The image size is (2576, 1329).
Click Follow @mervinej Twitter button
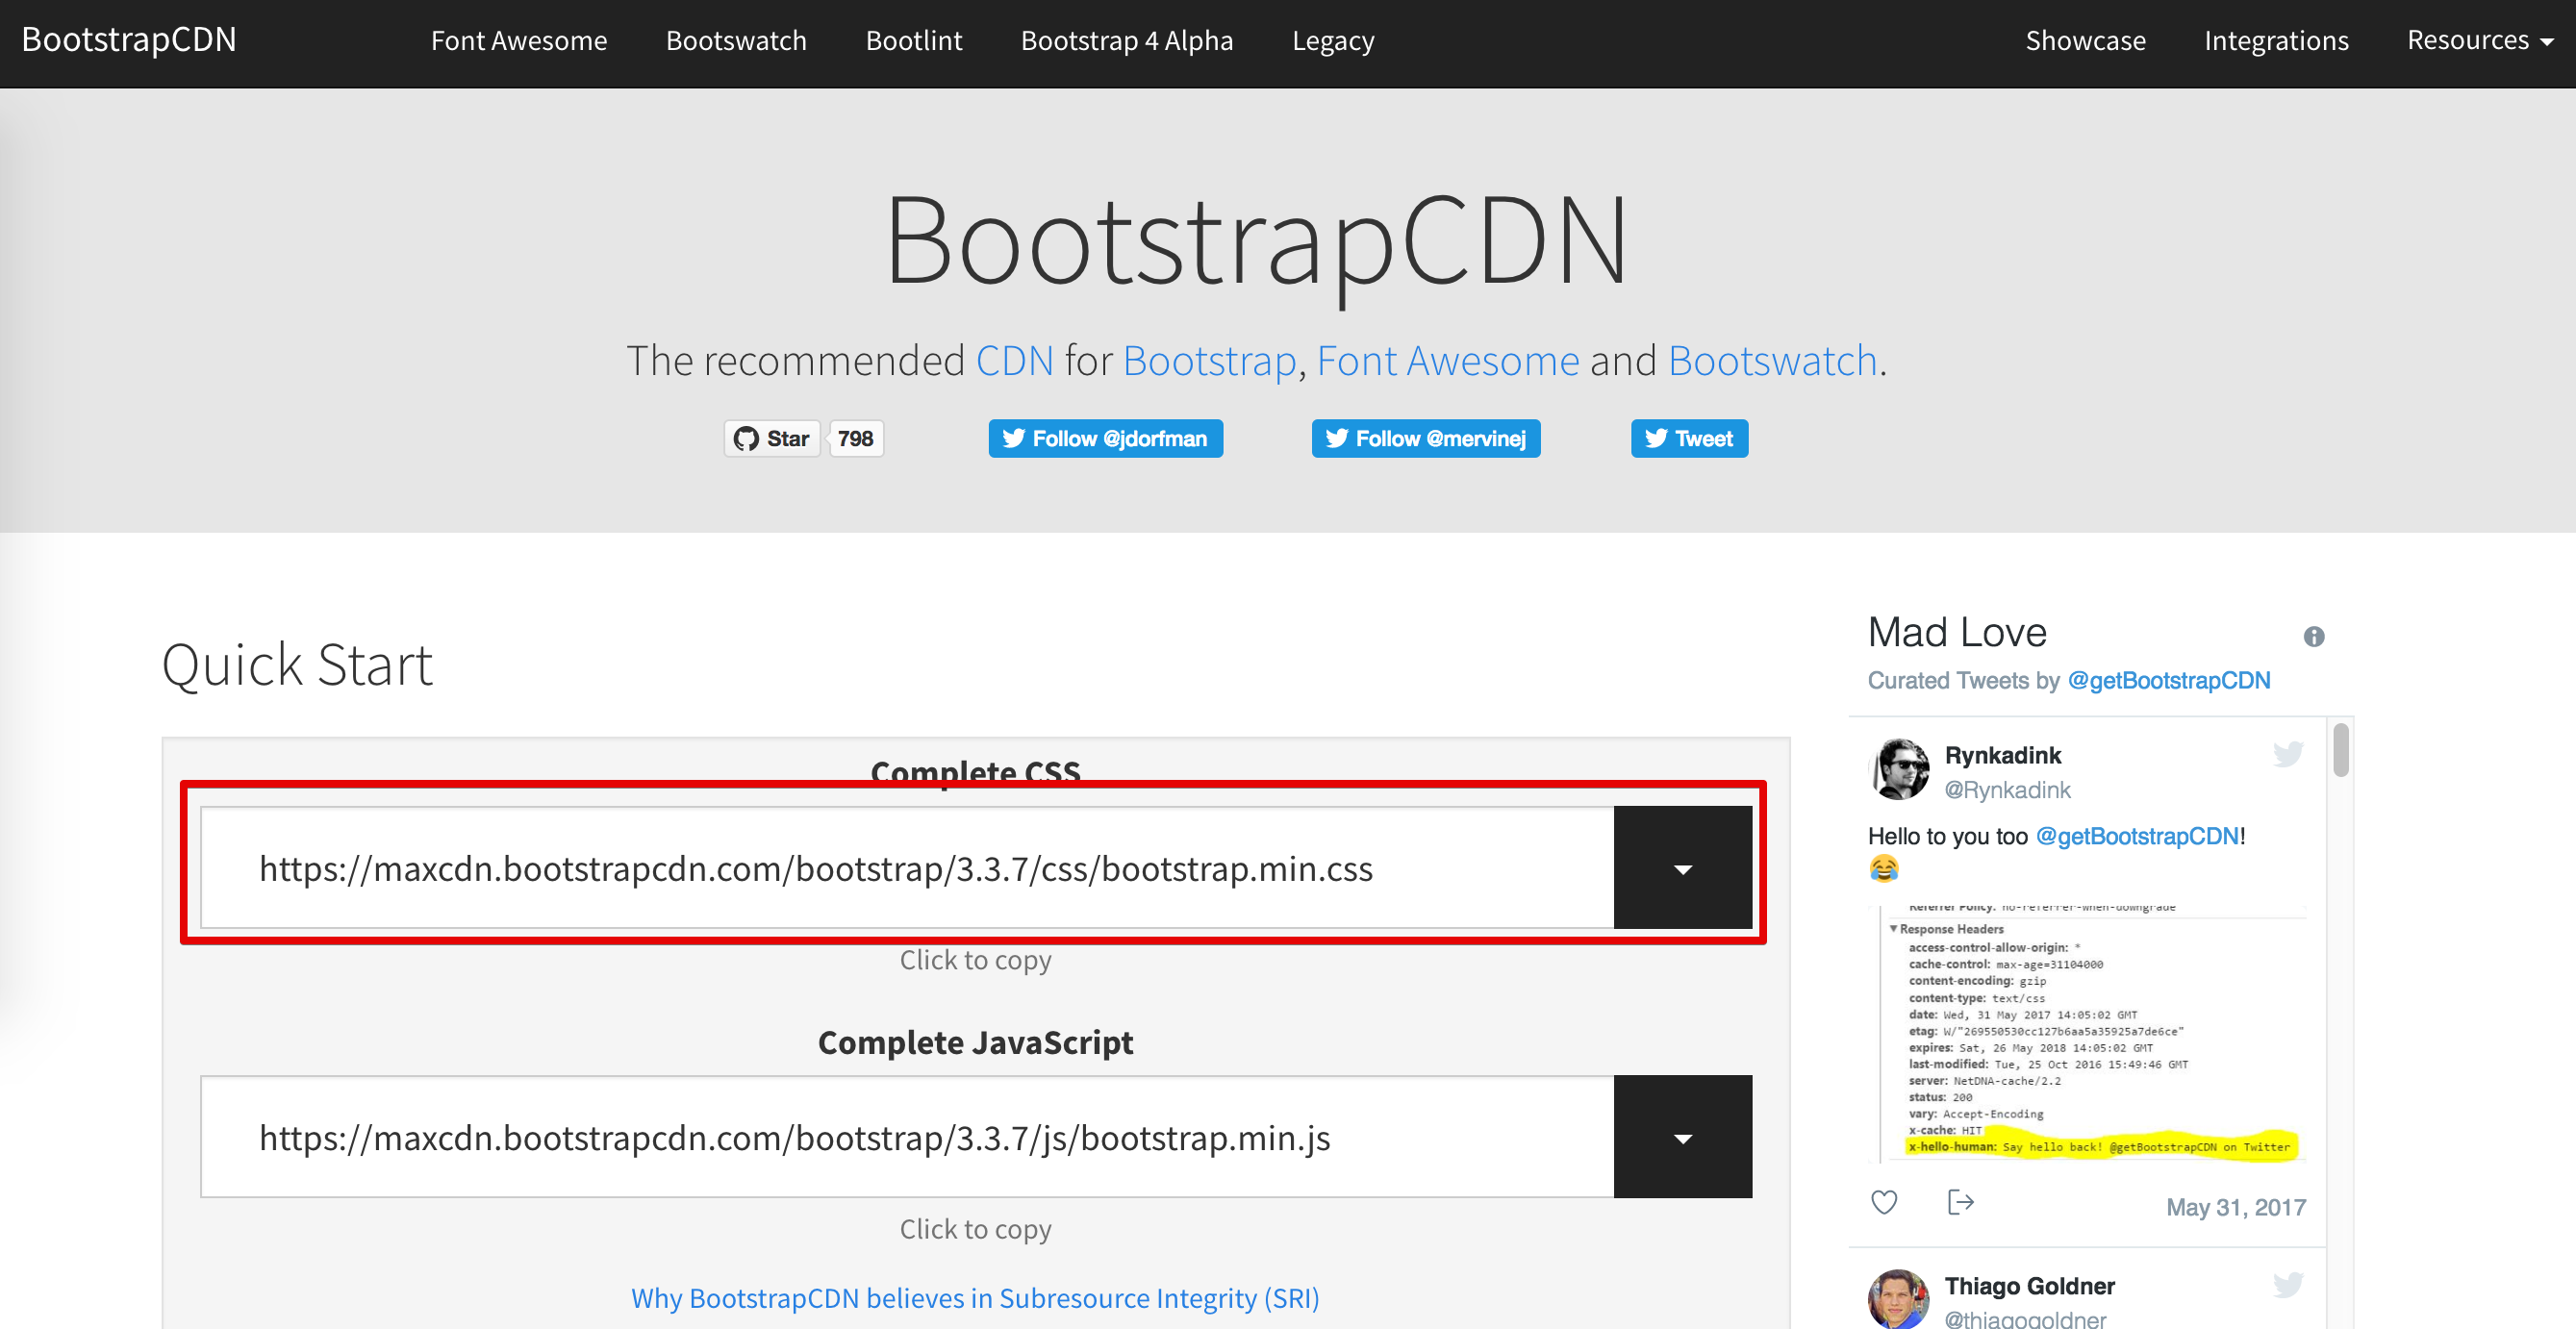click(x=1426, y=438)
